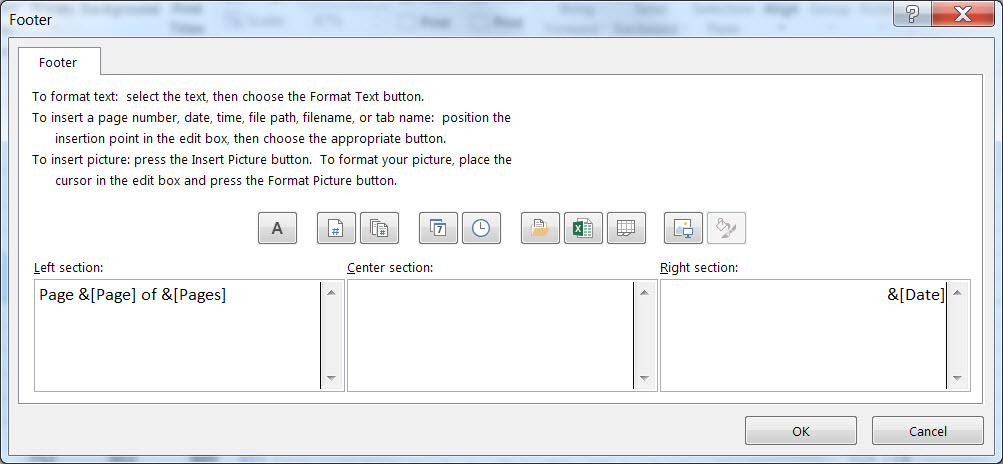Open the Format Text button
Screen dimensions: 1003x464
click(x=277, y=228)
